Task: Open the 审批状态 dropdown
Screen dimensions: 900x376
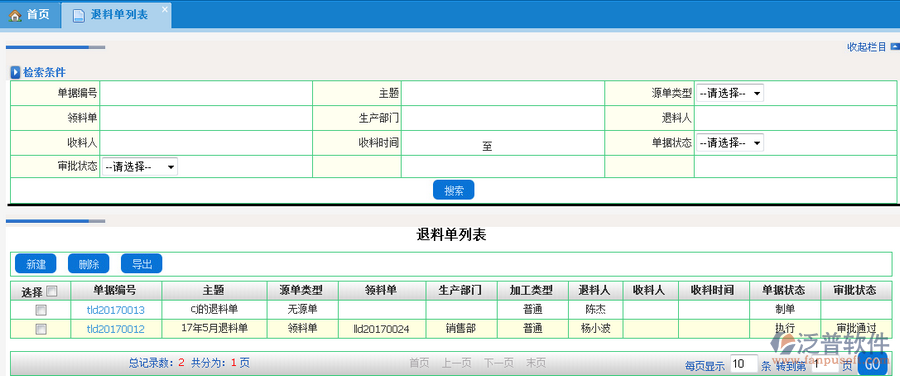Action: pos(140,167)
